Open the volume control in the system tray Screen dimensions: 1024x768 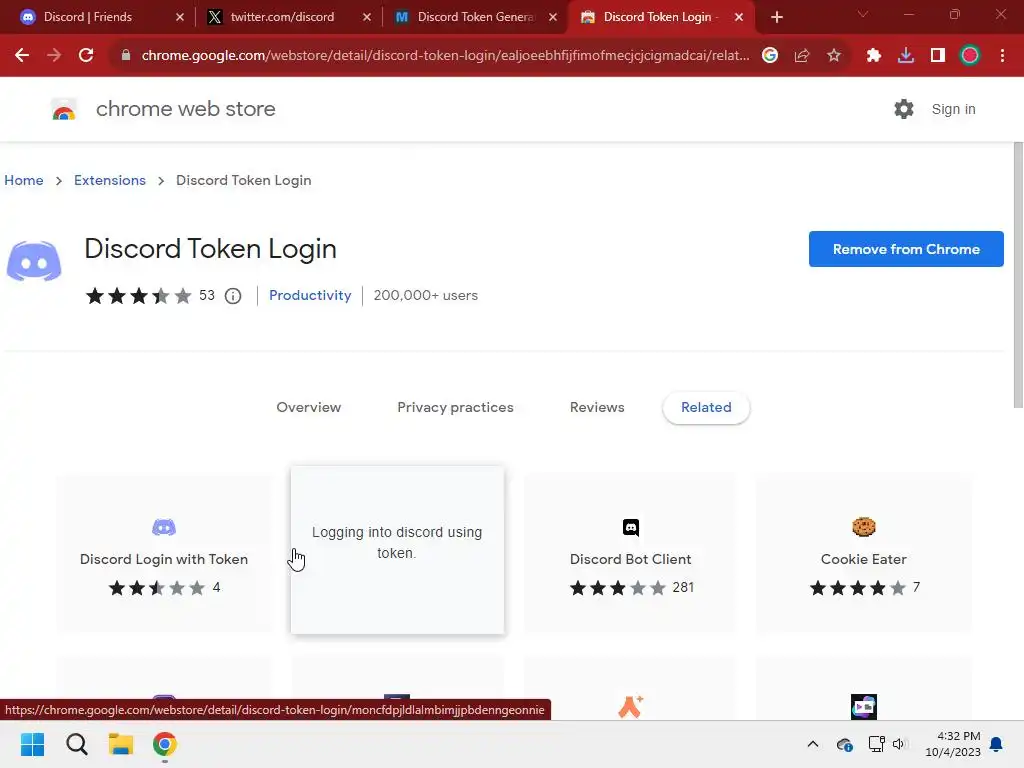tap(899, 744)
